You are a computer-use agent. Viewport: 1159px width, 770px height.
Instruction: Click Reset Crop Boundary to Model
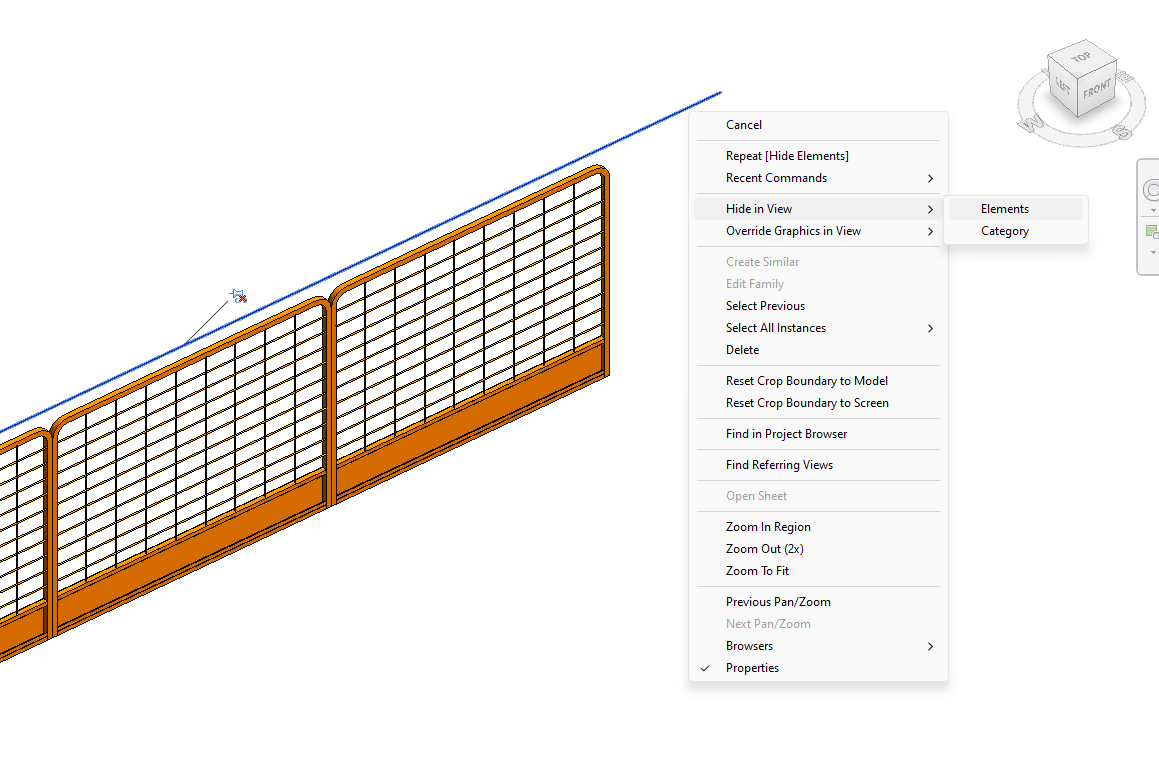click(x=806, y=380)
